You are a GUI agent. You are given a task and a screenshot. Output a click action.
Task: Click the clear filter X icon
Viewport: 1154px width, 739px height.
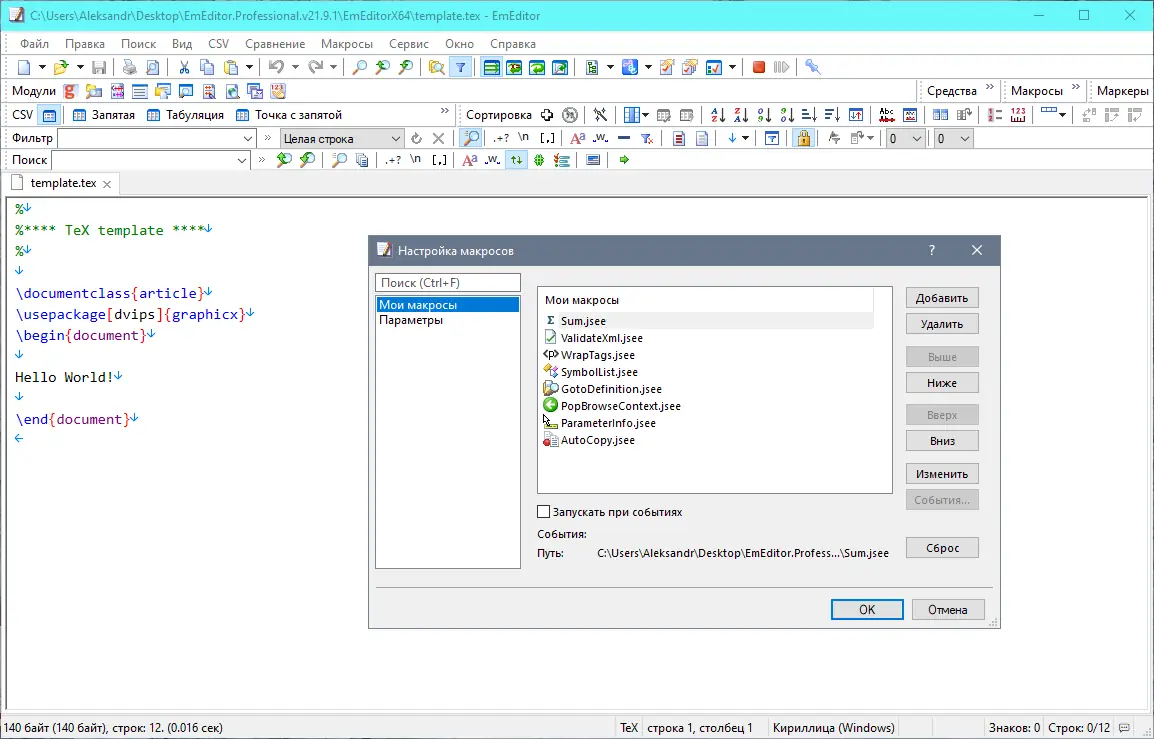point(439,138)
